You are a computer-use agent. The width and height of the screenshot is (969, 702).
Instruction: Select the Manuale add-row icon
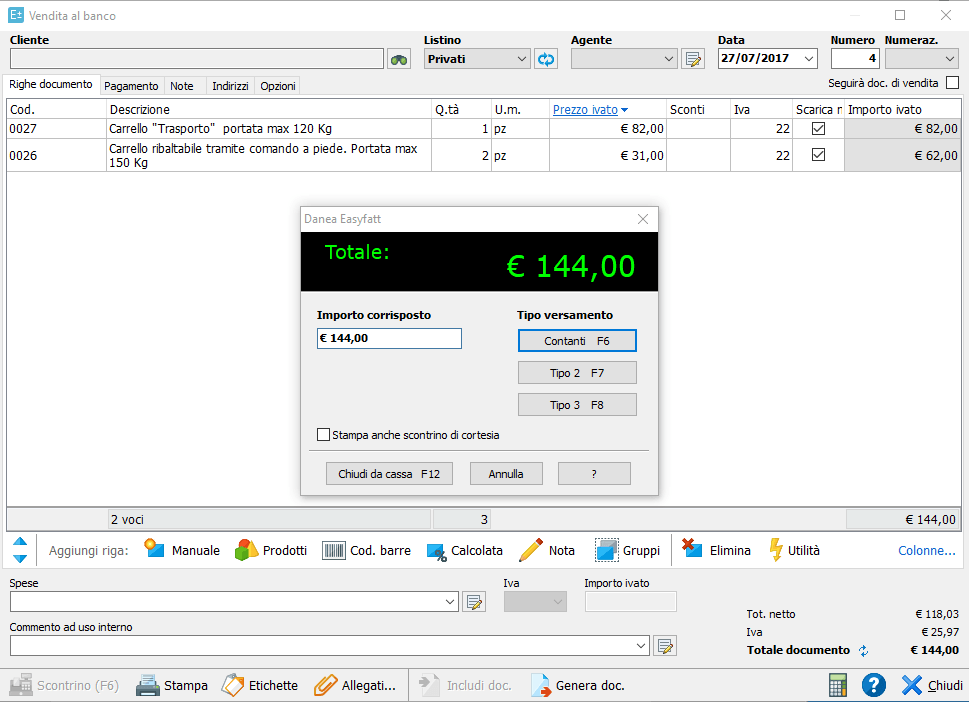(156, 549)
